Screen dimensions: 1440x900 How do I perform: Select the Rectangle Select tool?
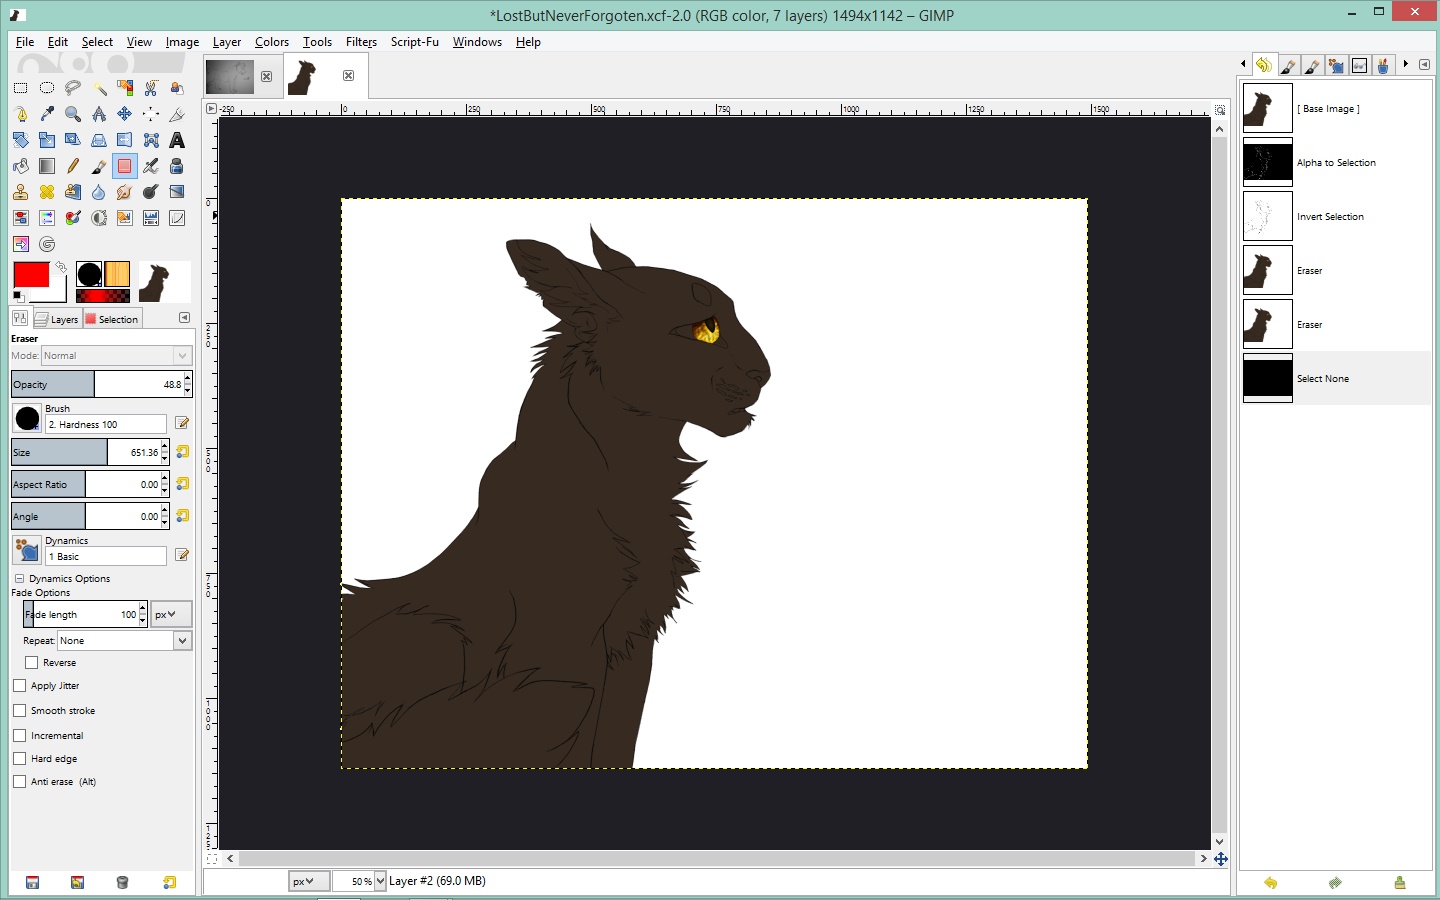(21, 88)
